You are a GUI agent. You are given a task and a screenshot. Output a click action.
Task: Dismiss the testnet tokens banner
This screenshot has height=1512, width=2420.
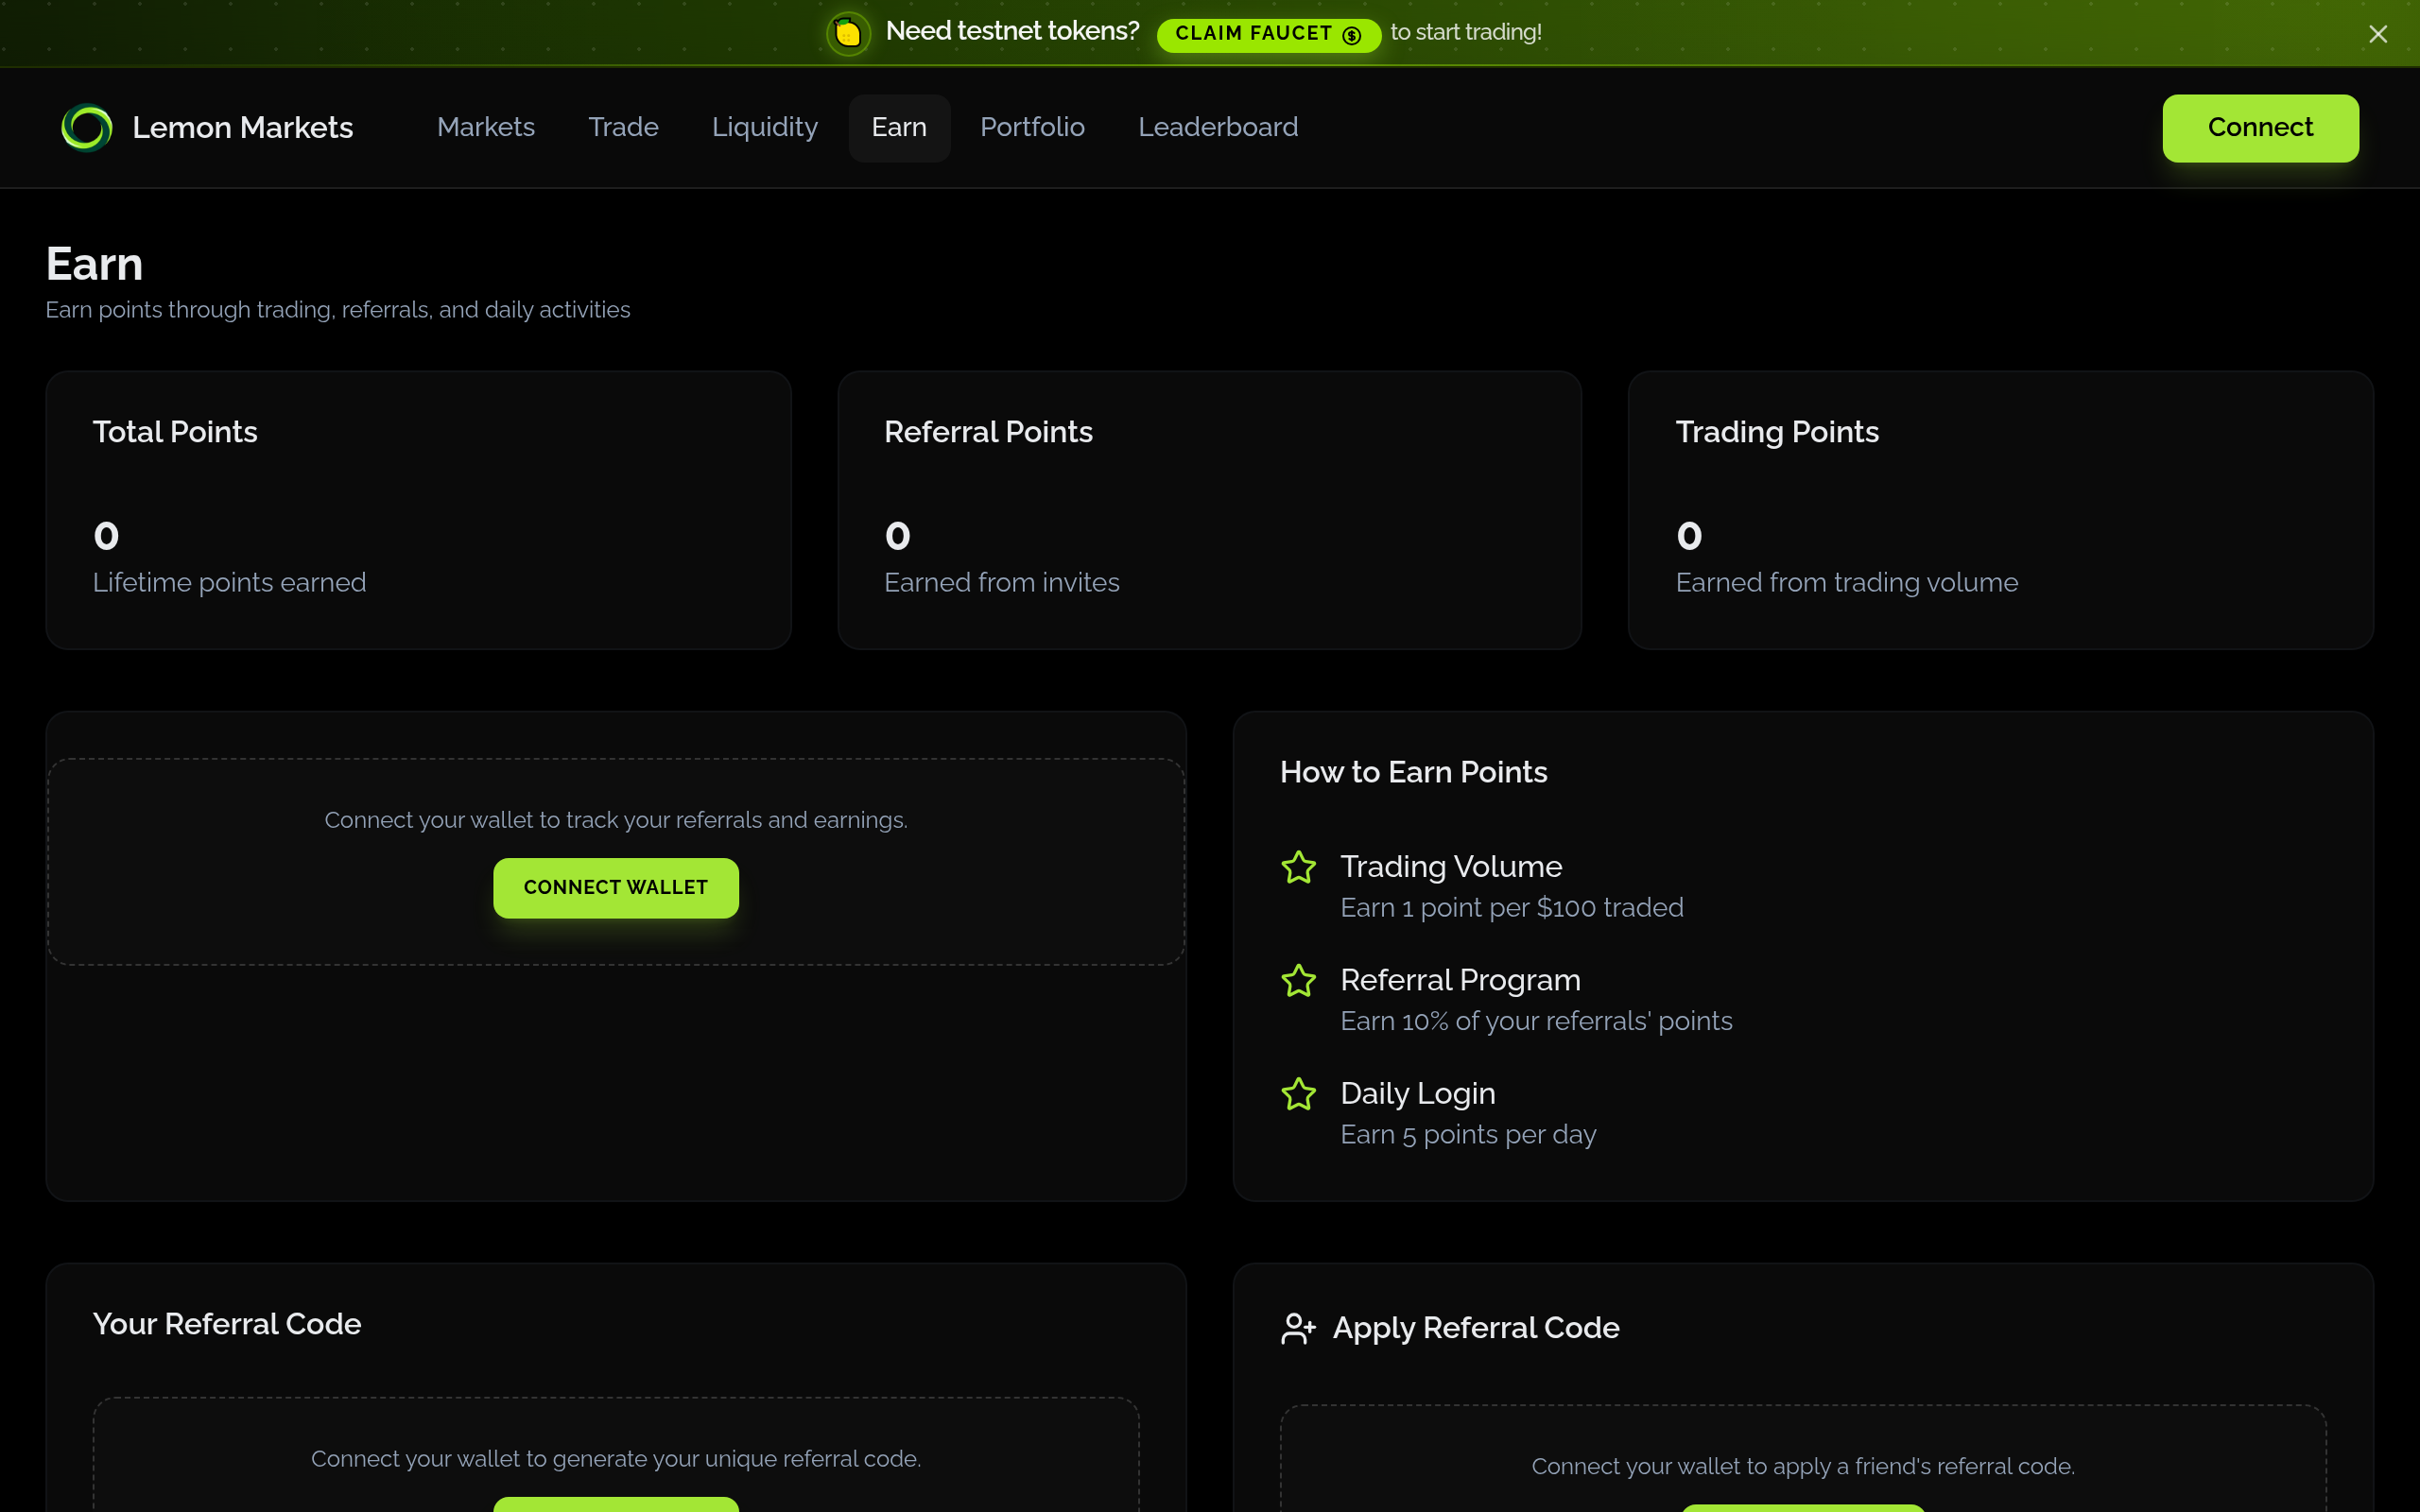(2377, 34)
